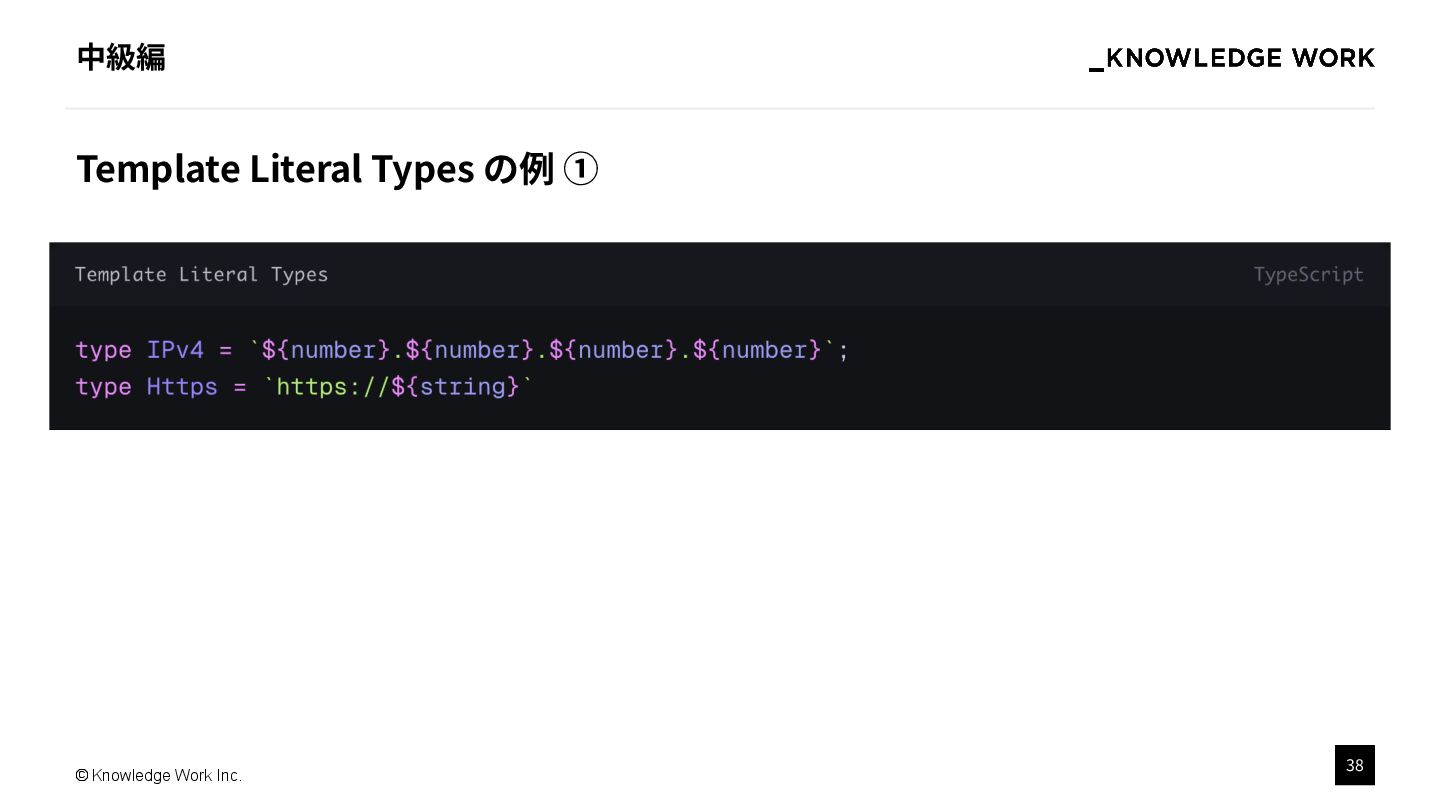Click the circled number ① in the title
The height and width of the screenshot is (810, 1440).
point(581,169)
